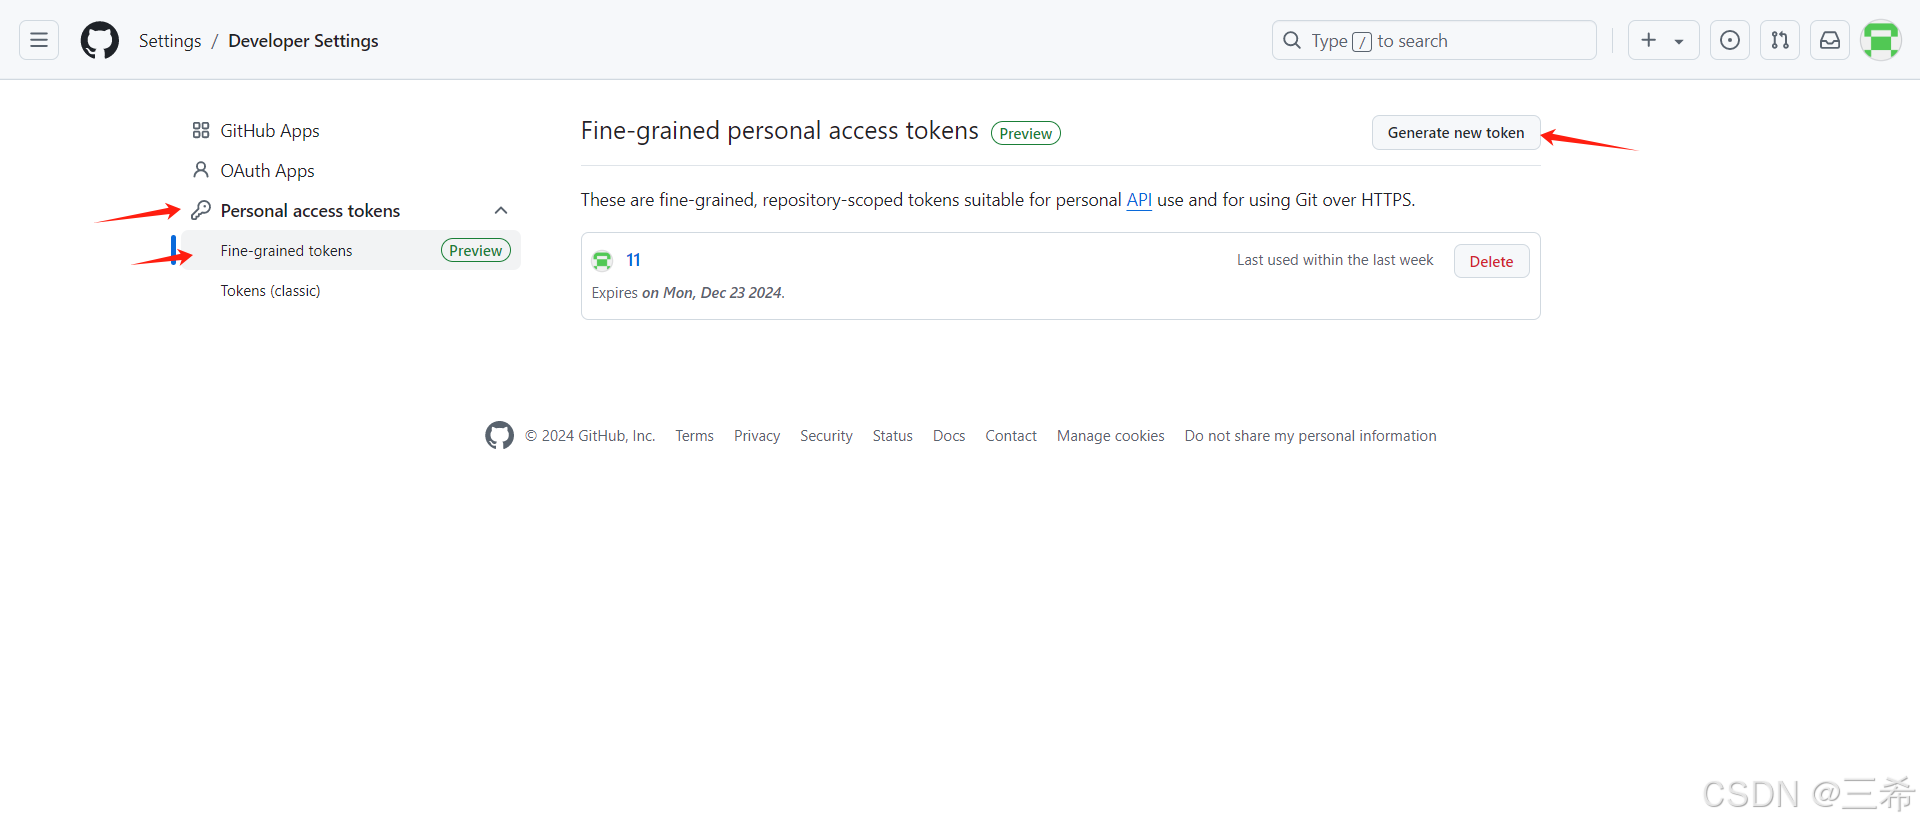Image resolution: width=1920 pixels, height=826 pixels.
Task: Click the plus Create new icon
Action: pyautogui.click(x=1649, y=40)
